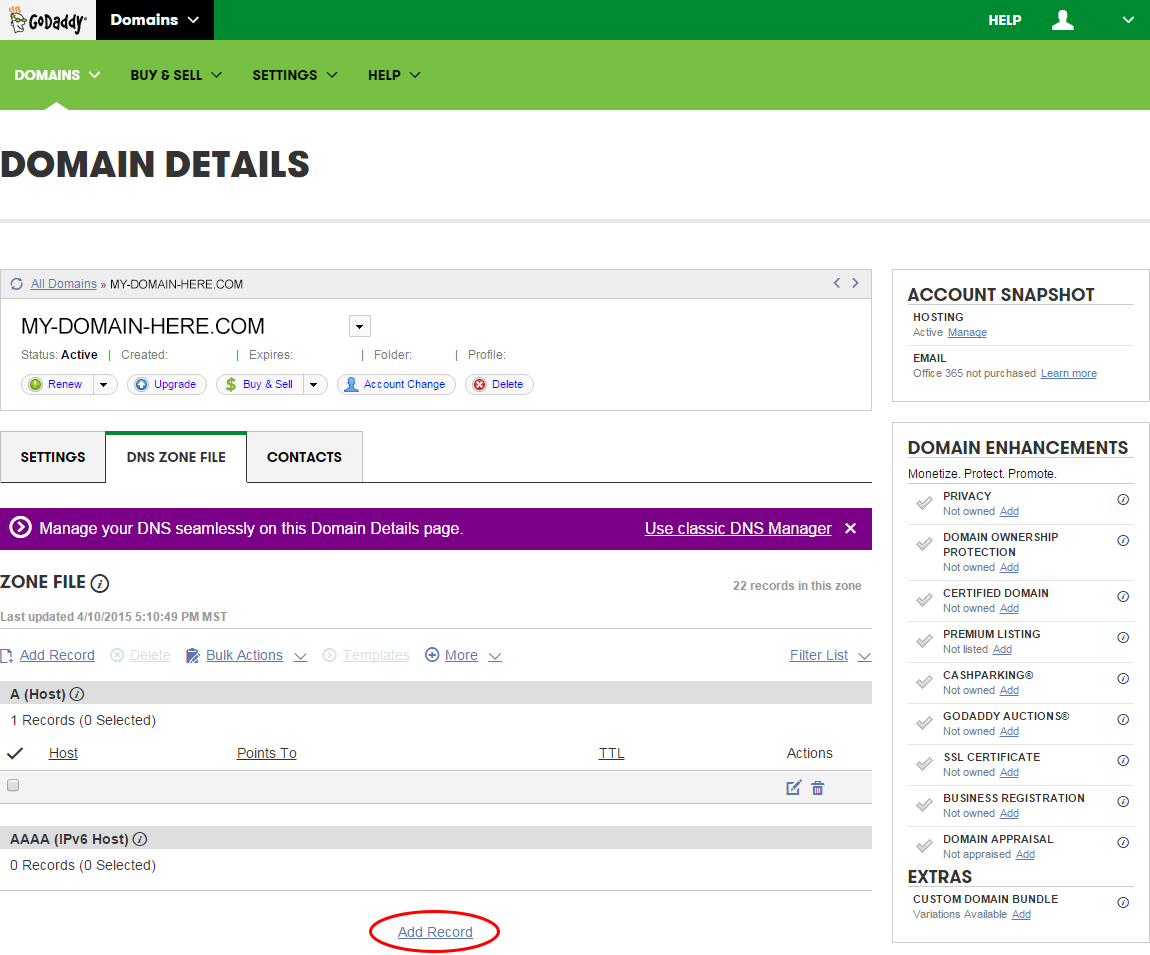Image resolution: width=1150 pixels, height=955 pixels.
Task: Click the Business Registration info icon
Action: (1123, 802)
